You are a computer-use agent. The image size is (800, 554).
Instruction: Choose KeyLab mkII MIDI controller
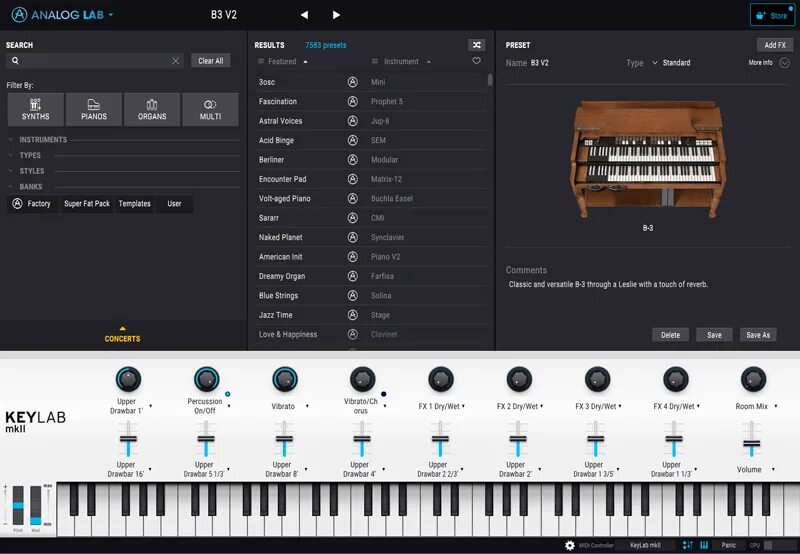pos(645,545)
